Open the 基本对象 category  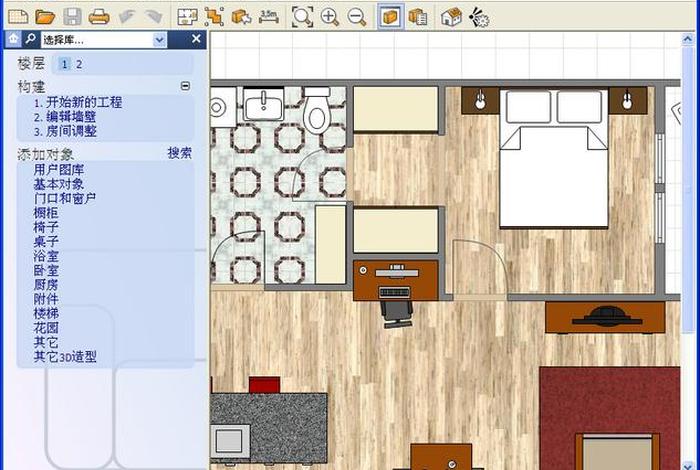pyautogui.click(x=58, y=184)
